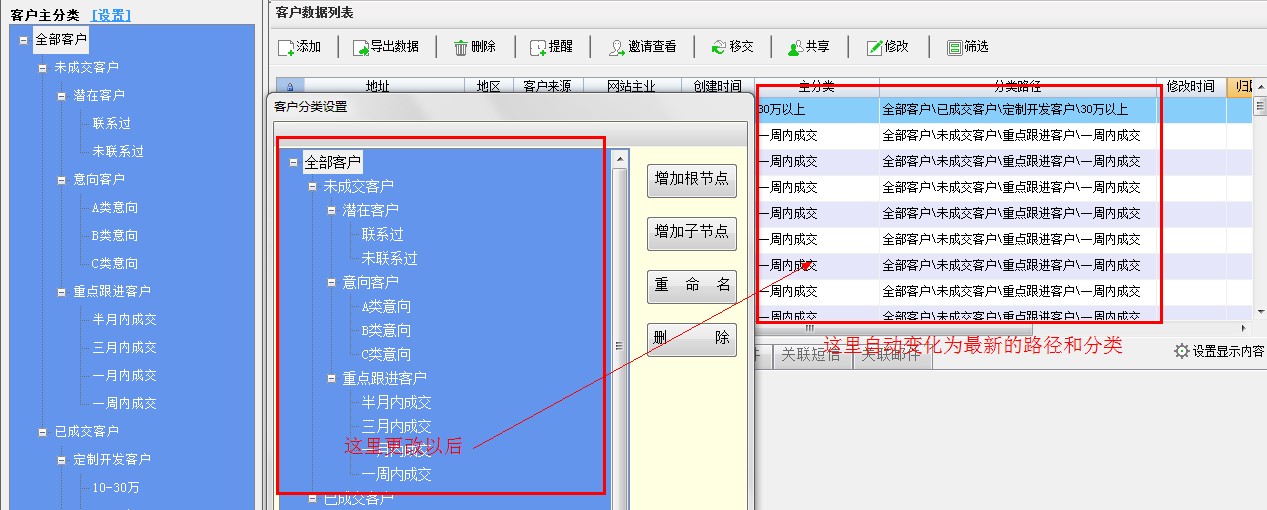The width and height of the screenshot is (1267, 510).
Task: Collapse 全部客户 in the 客户分类设置 dialog
Action: coord(293,162)
